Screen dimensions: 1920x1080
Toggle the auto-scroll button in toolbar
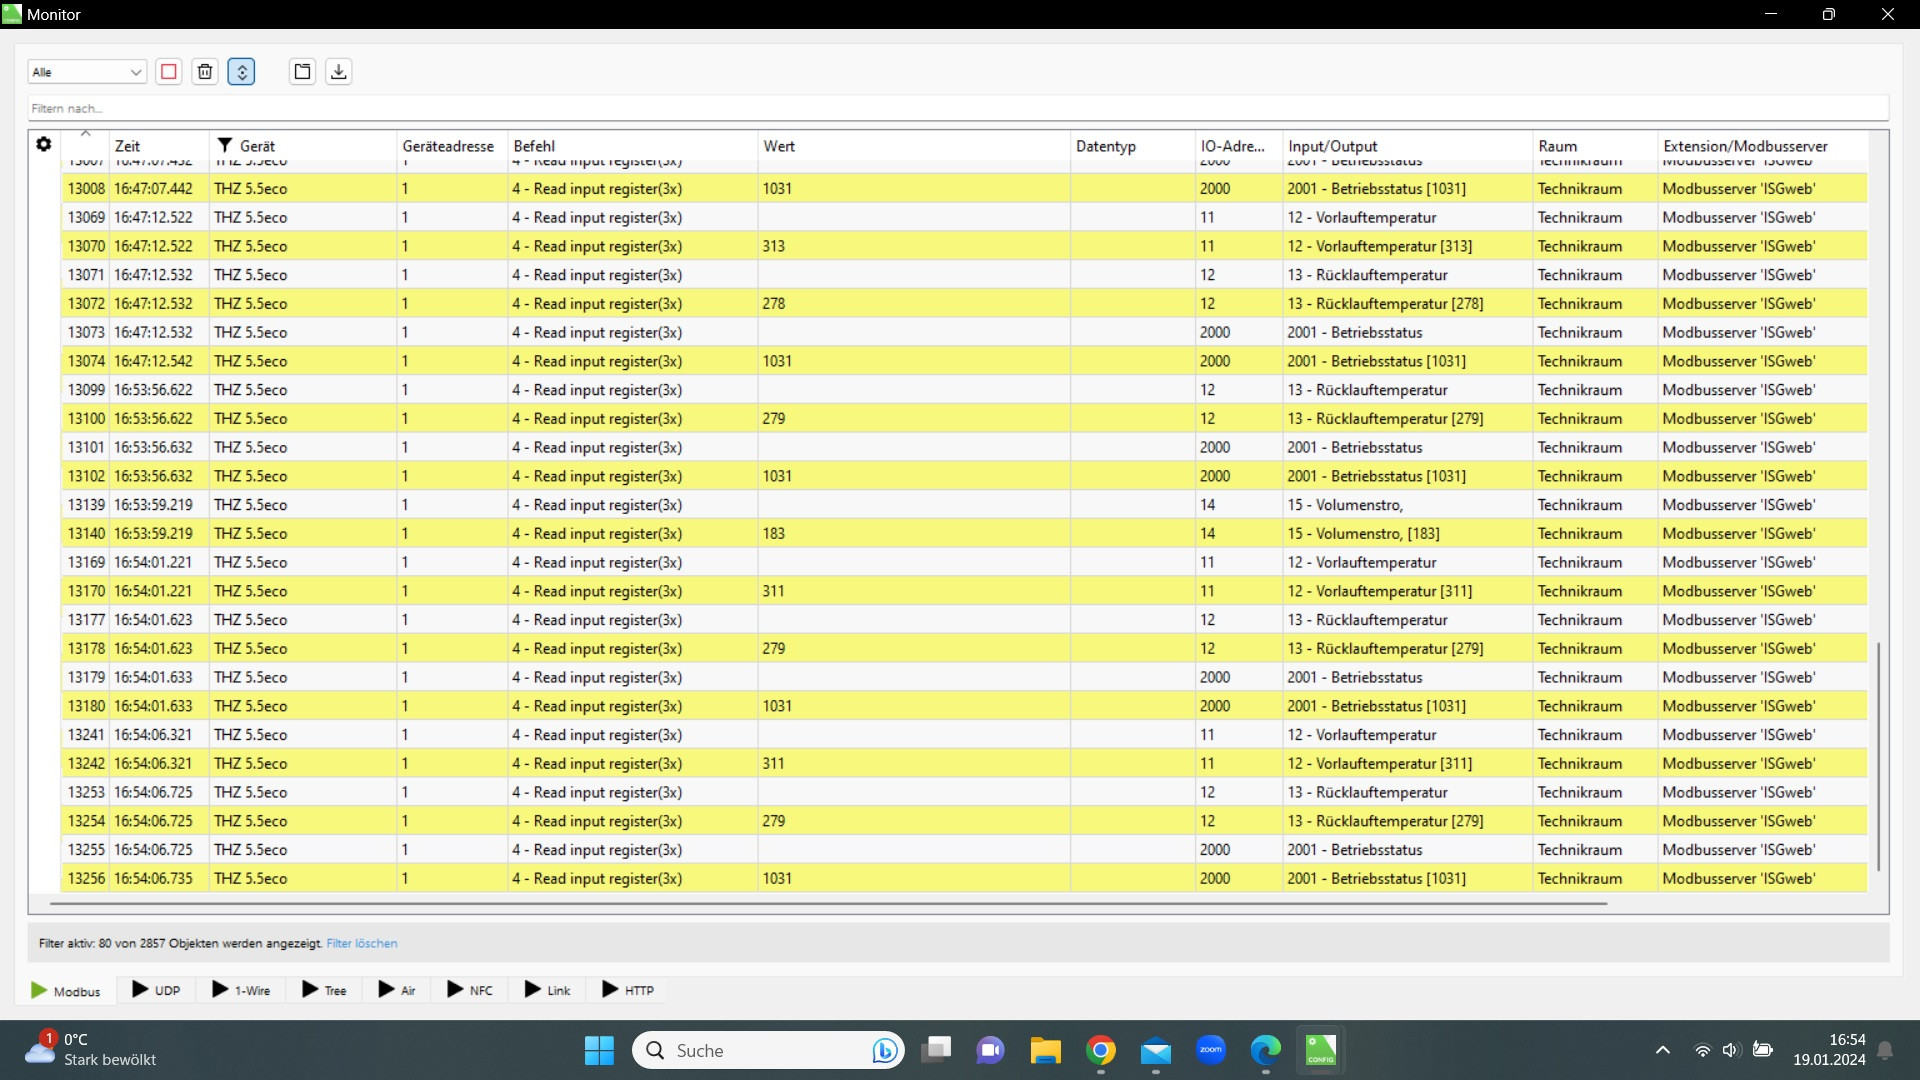241,72
